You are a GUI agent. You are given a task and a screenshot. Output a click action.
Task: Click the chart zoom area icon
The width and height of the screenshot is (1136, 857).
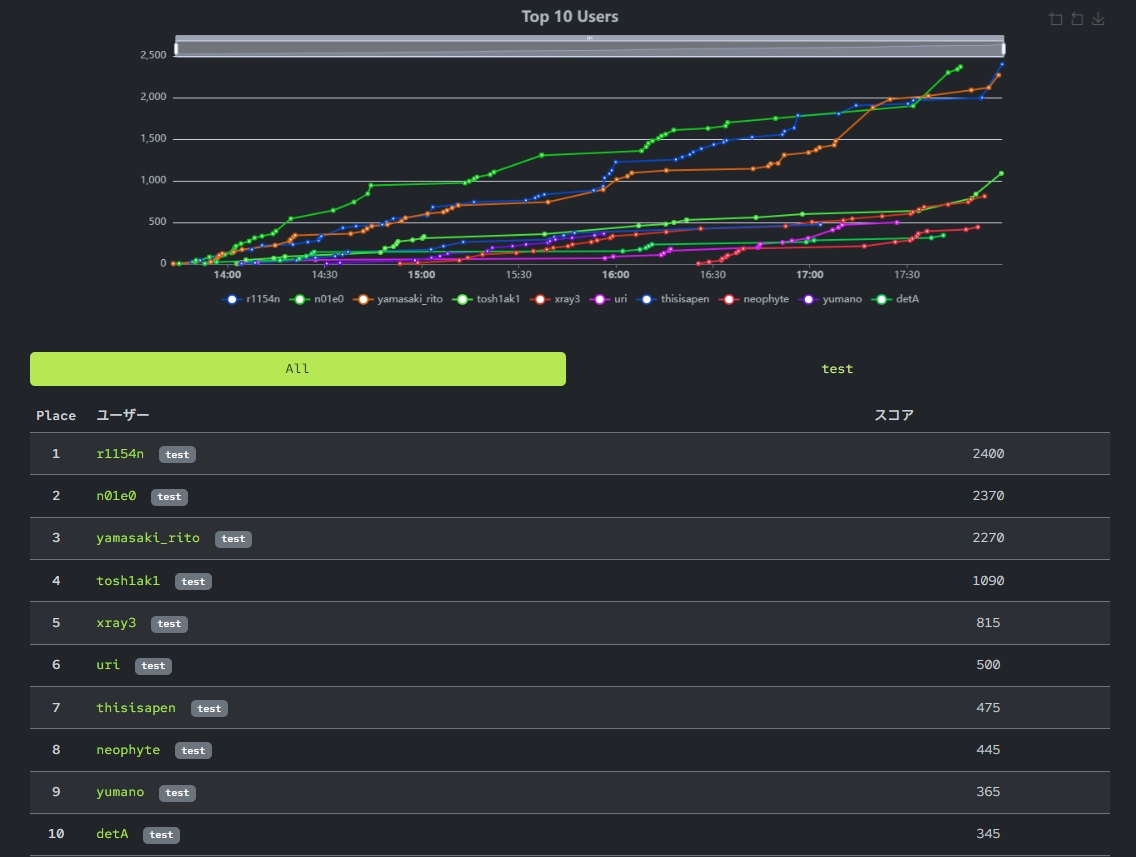[x=1056, y=20]
